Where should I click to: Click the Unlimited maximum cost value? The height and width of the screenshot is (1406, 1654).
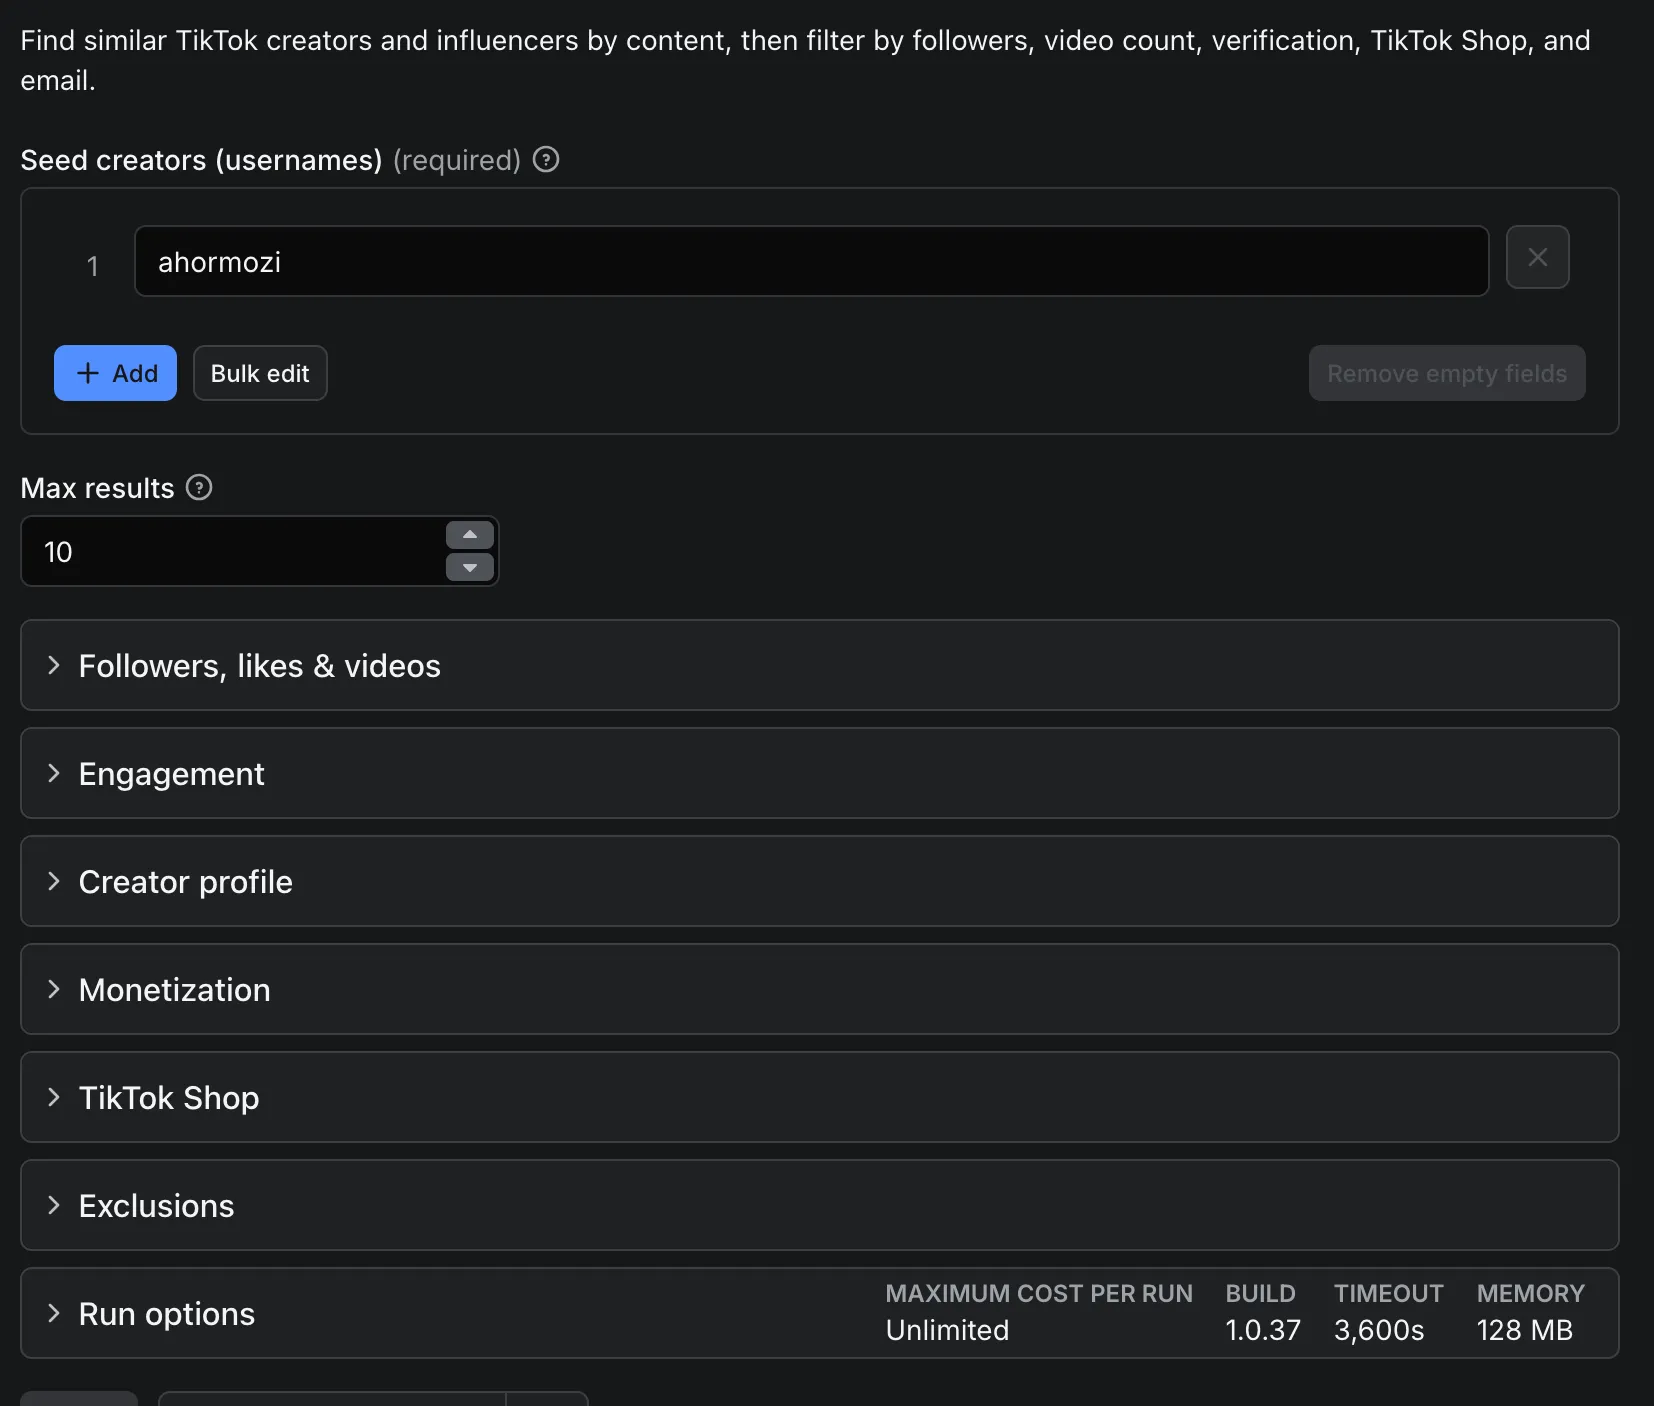[947, 1330]
